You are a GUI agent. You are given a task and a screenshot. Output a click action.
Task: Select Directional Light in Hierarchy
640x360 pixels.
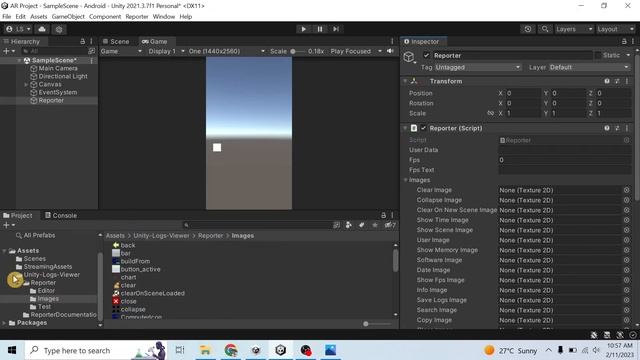[63, 76]
